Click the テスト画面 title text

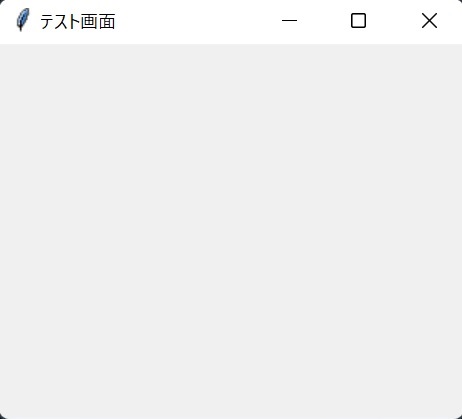pyautogui.click(x=78, y=22)
